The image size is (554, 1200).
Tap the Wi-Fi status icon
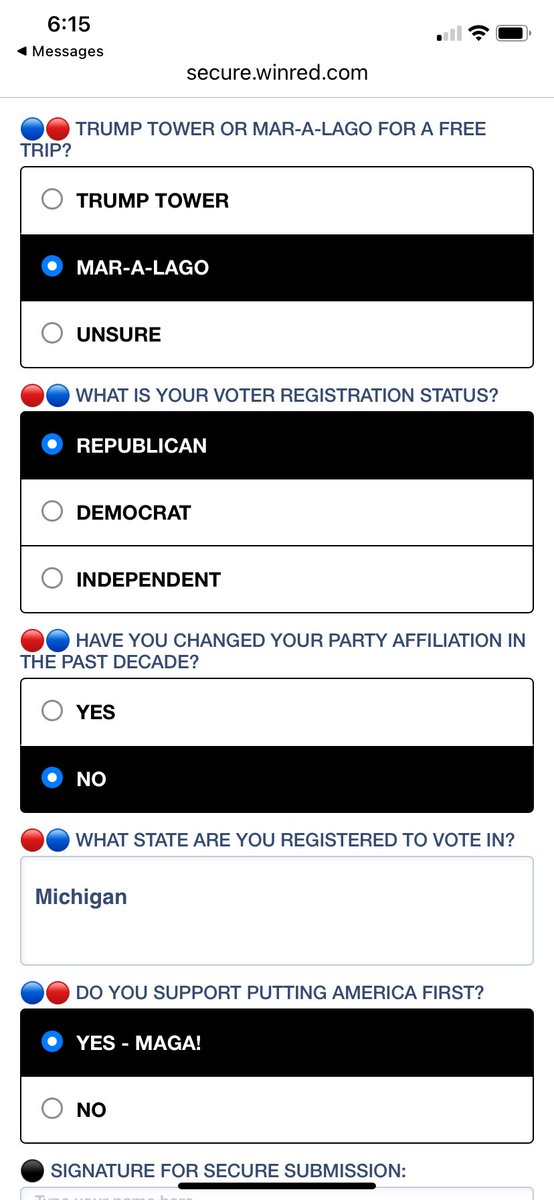tap(478, 33)
